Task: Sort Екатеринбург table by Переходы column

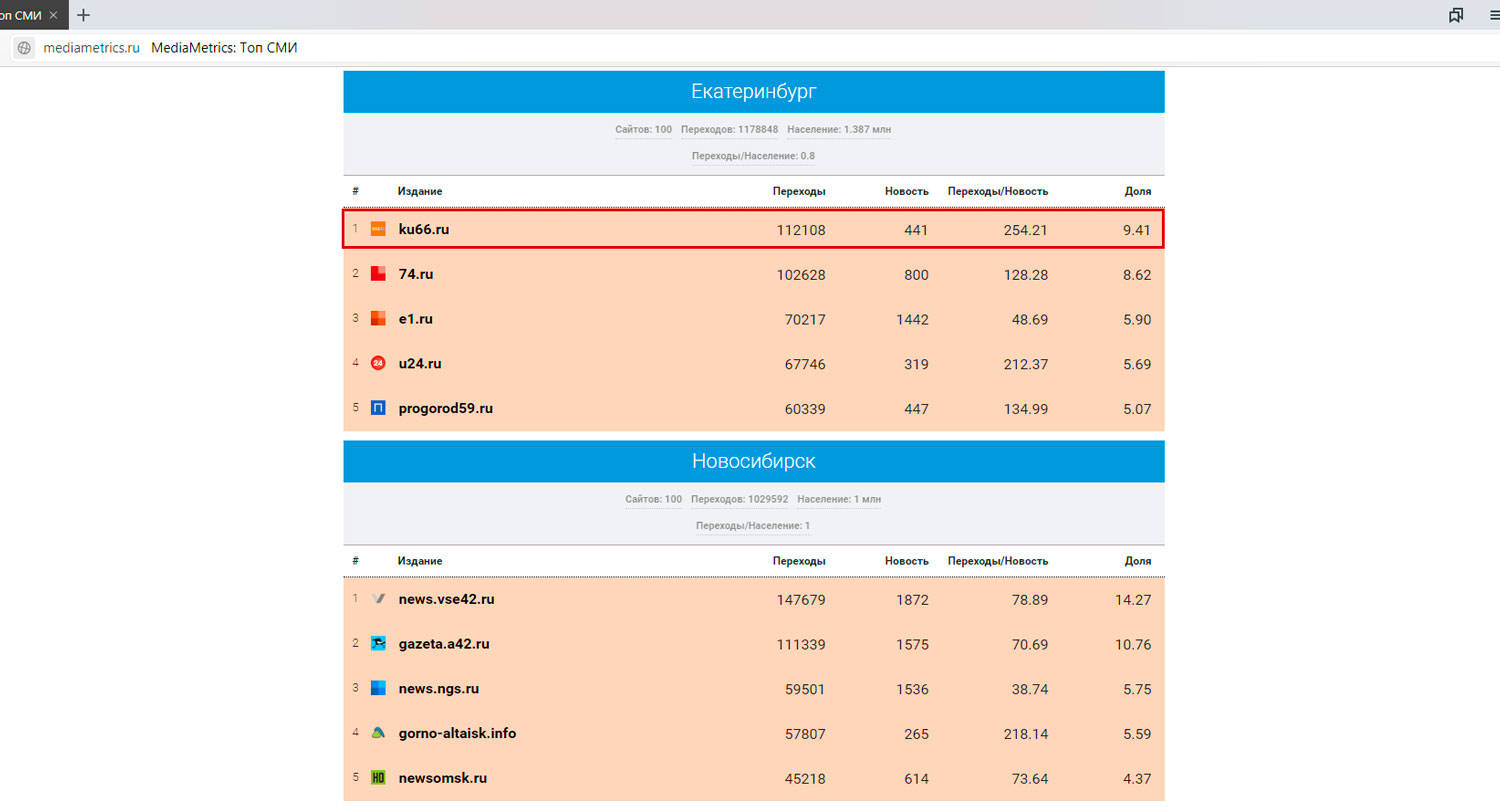Action: click(798, 191)
